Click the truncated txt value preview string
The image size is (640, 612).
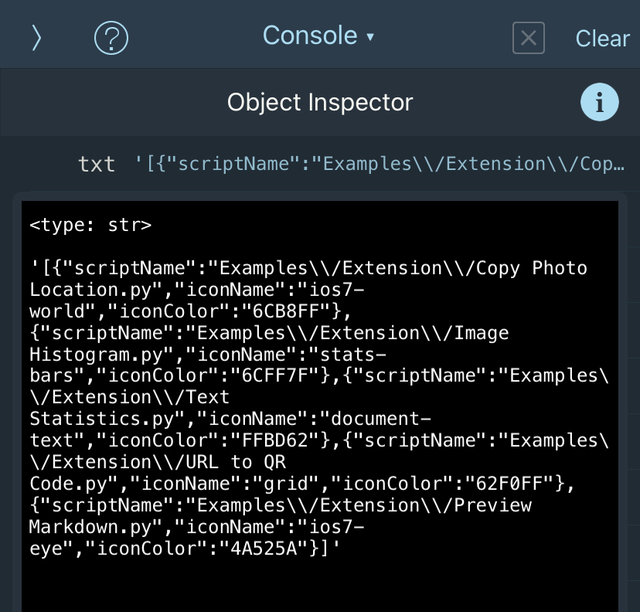click(x=380, y=164)
